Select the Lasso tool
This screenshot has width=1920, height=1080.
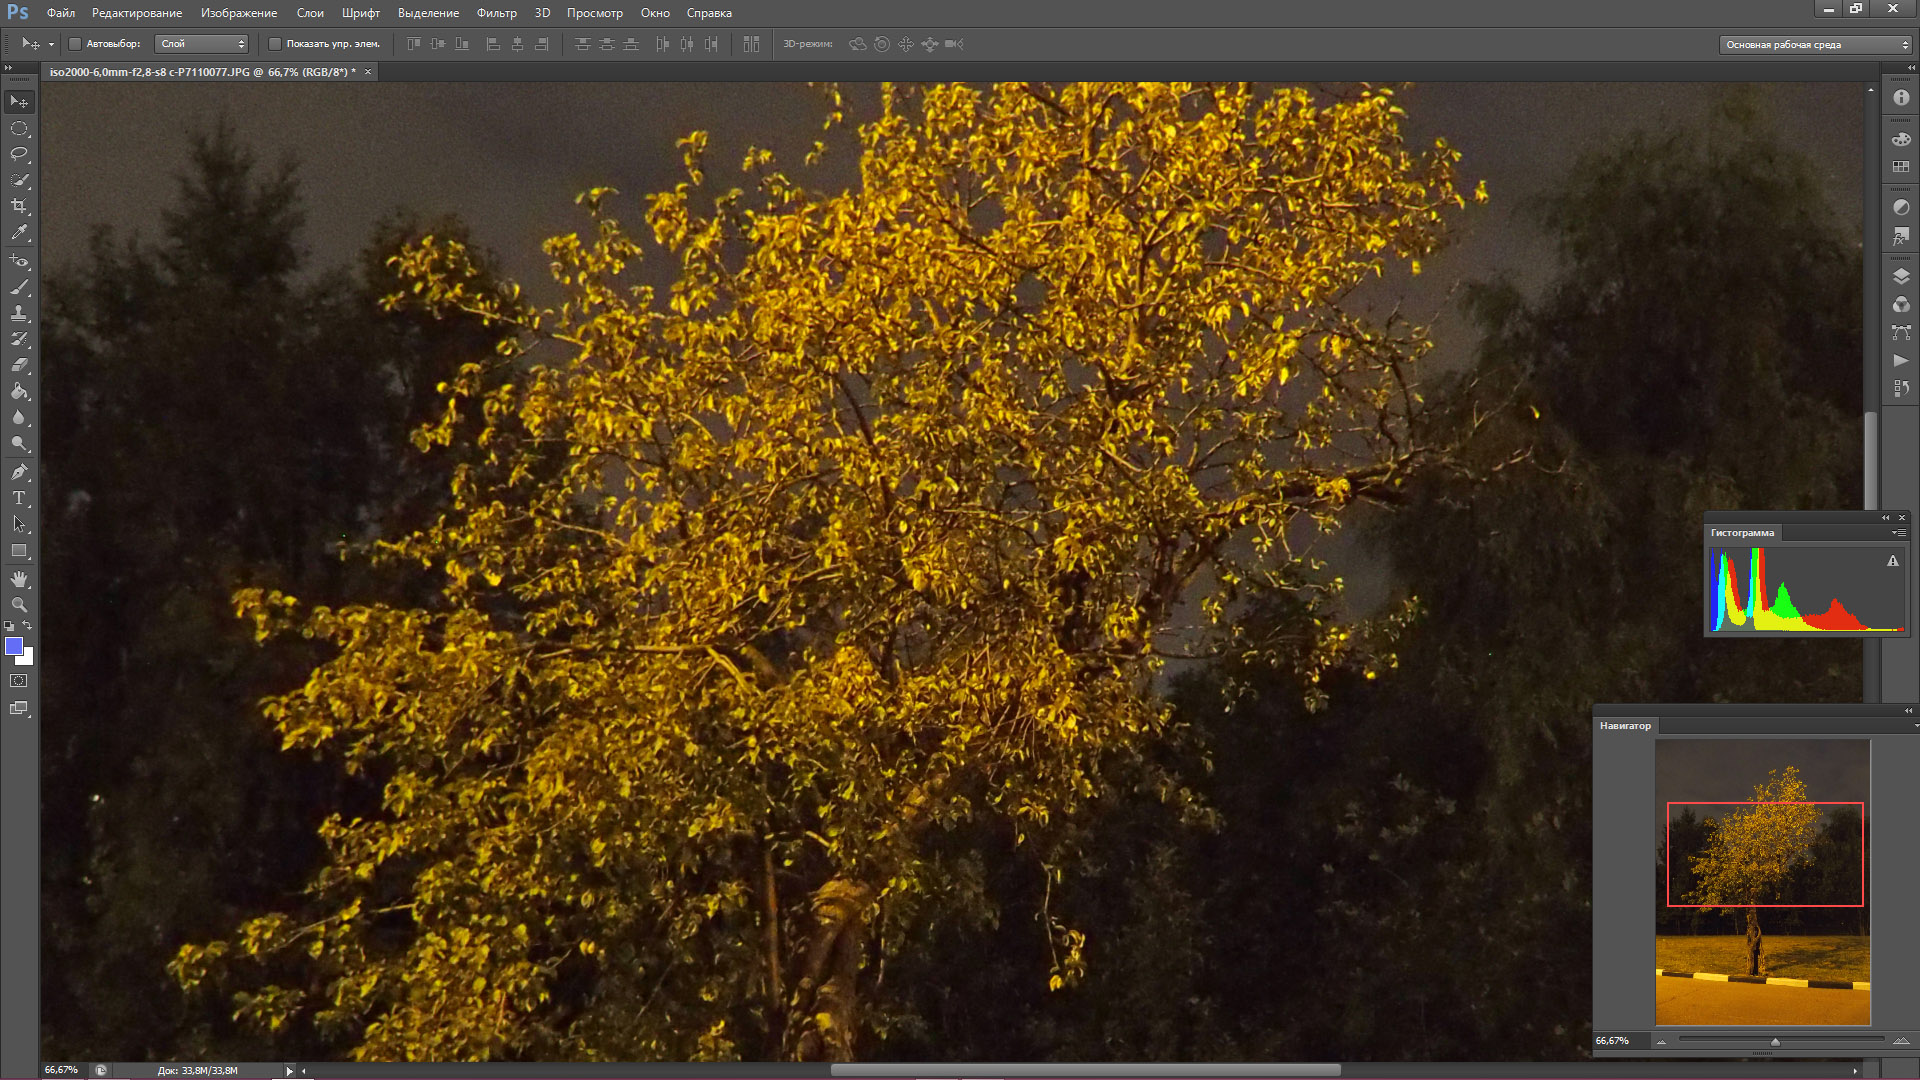point(19,154)
